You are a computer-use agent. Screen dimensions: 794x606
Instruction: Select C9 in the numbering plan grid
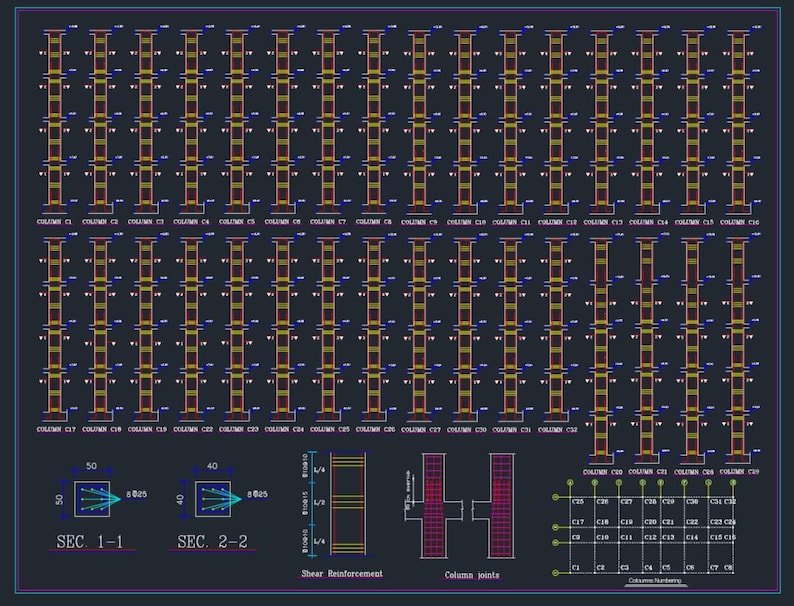point(576,537)
